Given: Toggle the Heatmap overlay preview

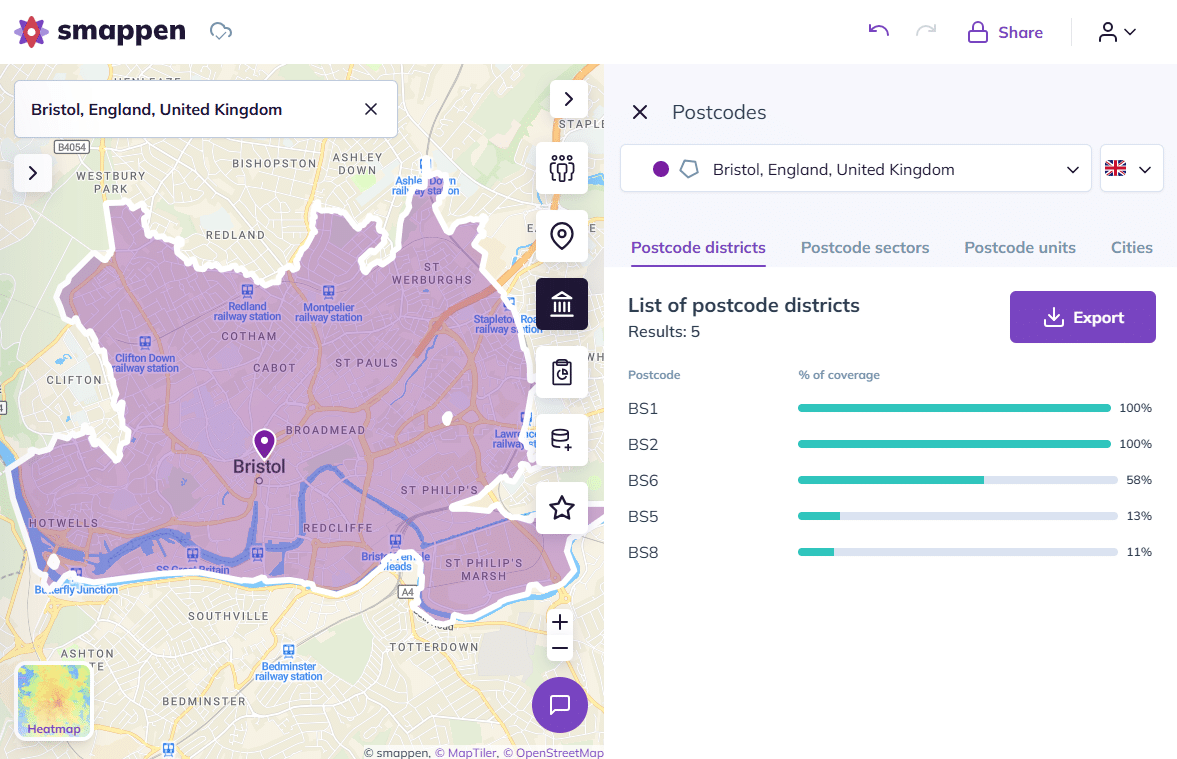Looking at the screenshot, I should (53, 700).
